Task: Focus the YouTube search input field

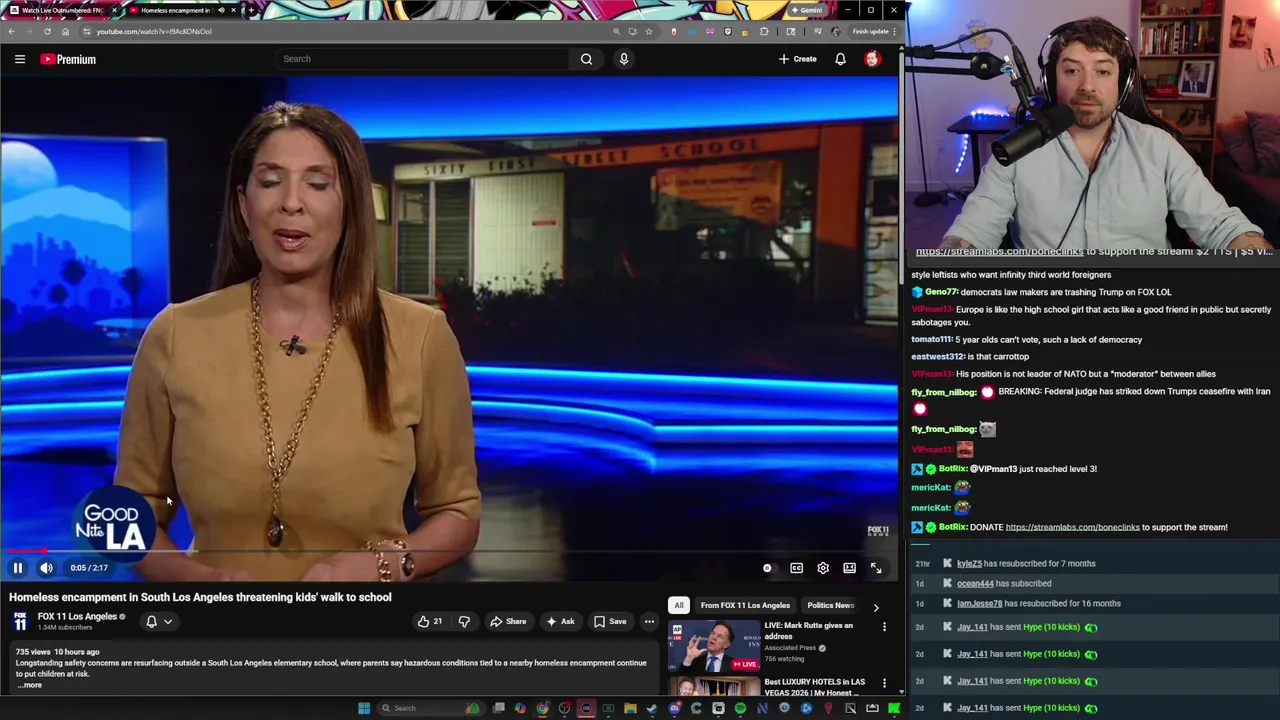Action: 424,59
